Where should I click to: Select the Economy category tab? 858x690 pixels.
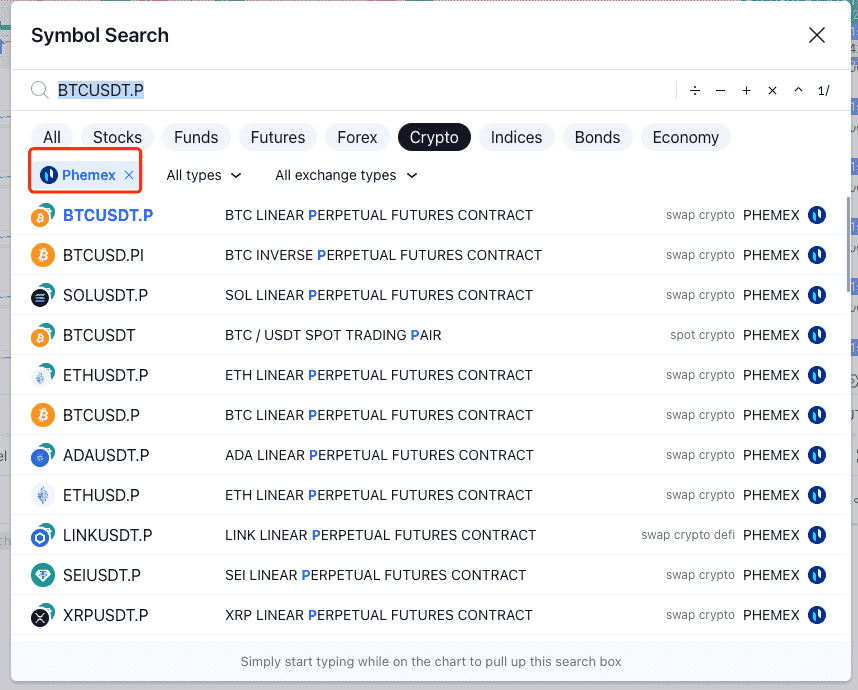click(686, 137)
